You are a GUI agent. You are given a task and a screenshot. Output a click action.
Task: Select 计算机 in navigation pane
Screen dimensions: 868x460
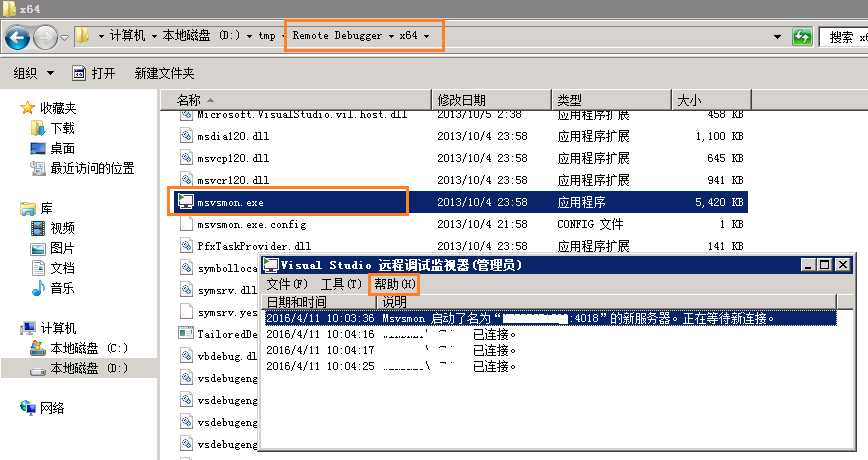(48, 328)
